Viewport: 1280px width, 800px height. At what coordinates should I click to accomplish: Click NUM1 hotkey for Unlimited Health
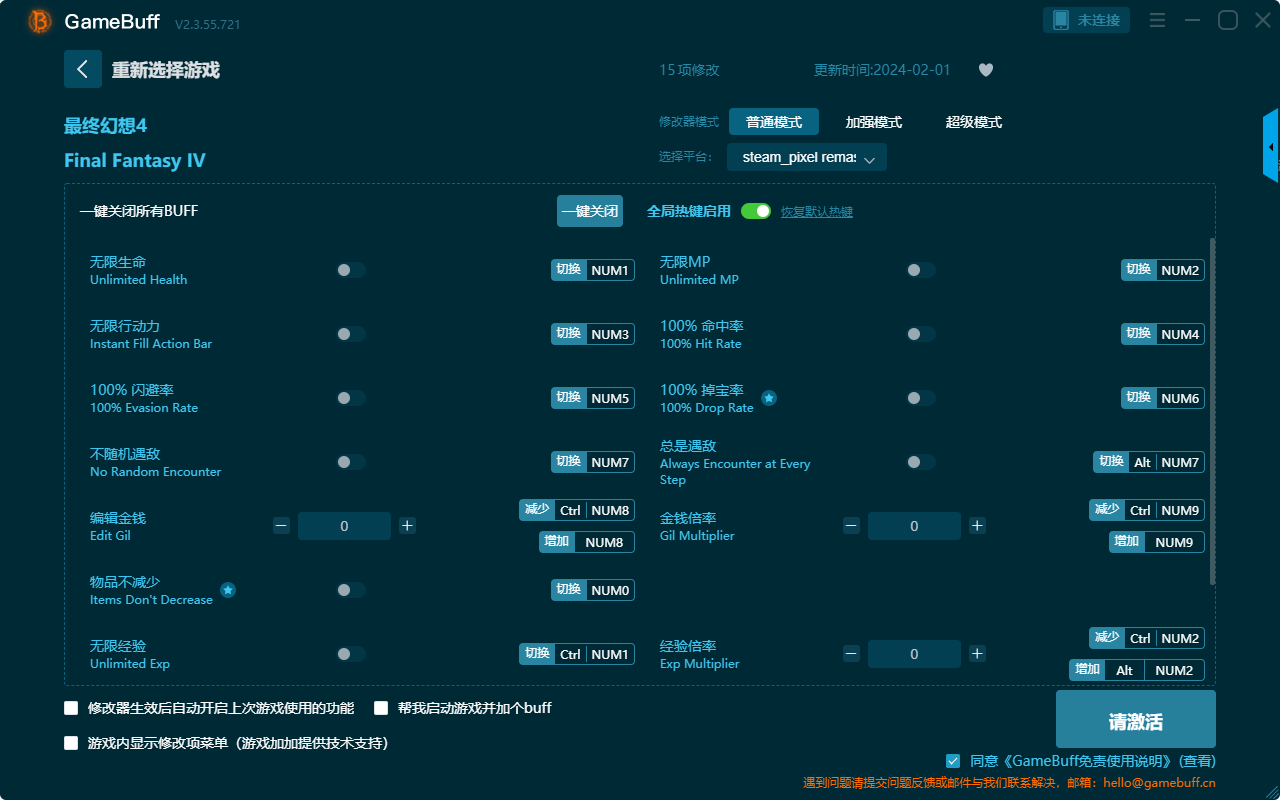click(593, 270)
